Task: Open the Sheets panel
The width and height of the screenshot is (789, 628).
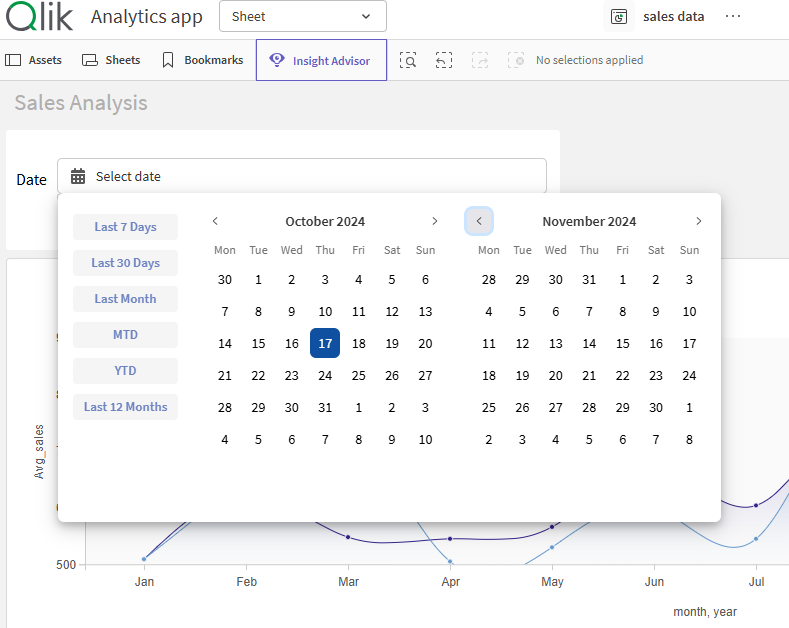Action: tap(111, 60)
